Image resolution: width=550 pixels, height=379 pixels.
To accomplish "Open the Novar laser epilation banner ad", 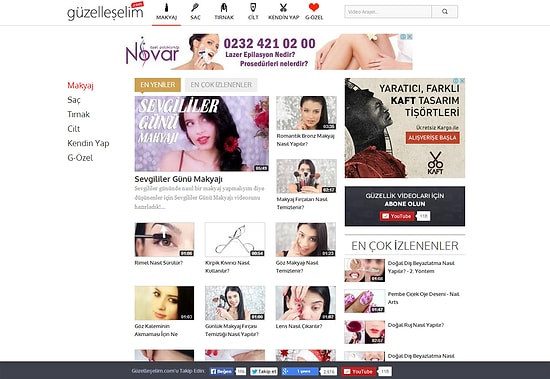I will tap(268, 52).
